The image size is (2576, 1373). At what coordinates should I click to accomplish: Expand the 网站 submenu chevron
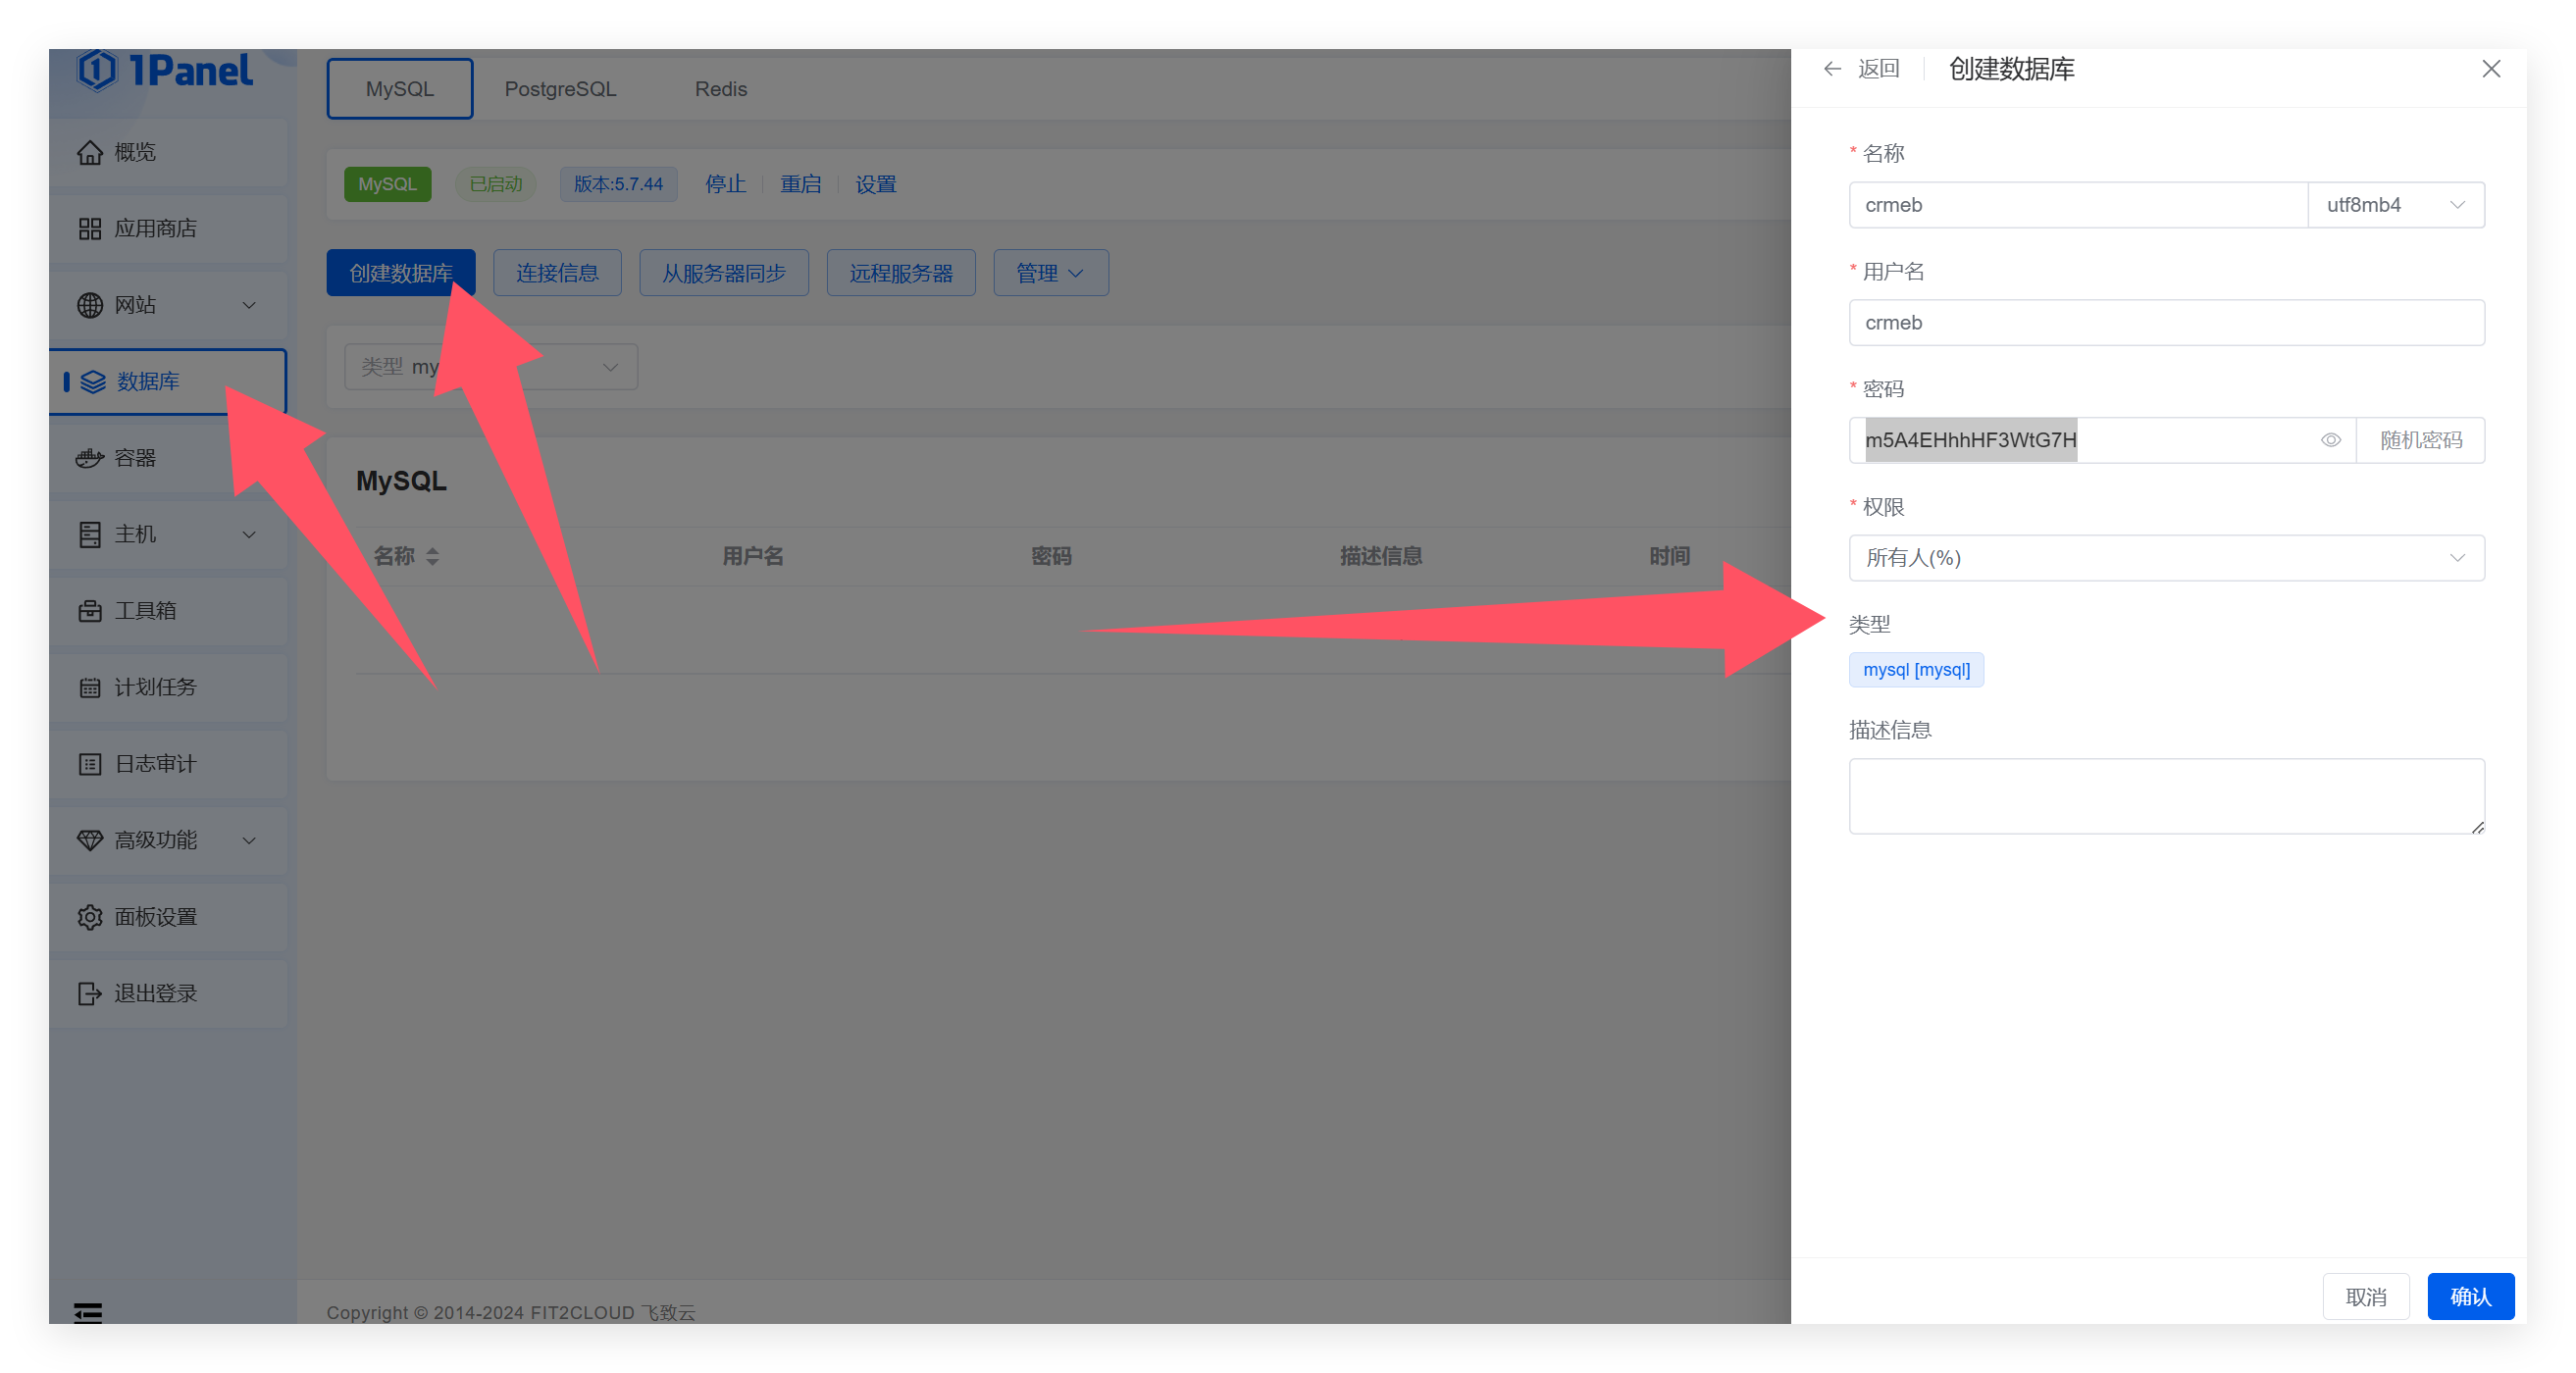[x=249, y=305]
